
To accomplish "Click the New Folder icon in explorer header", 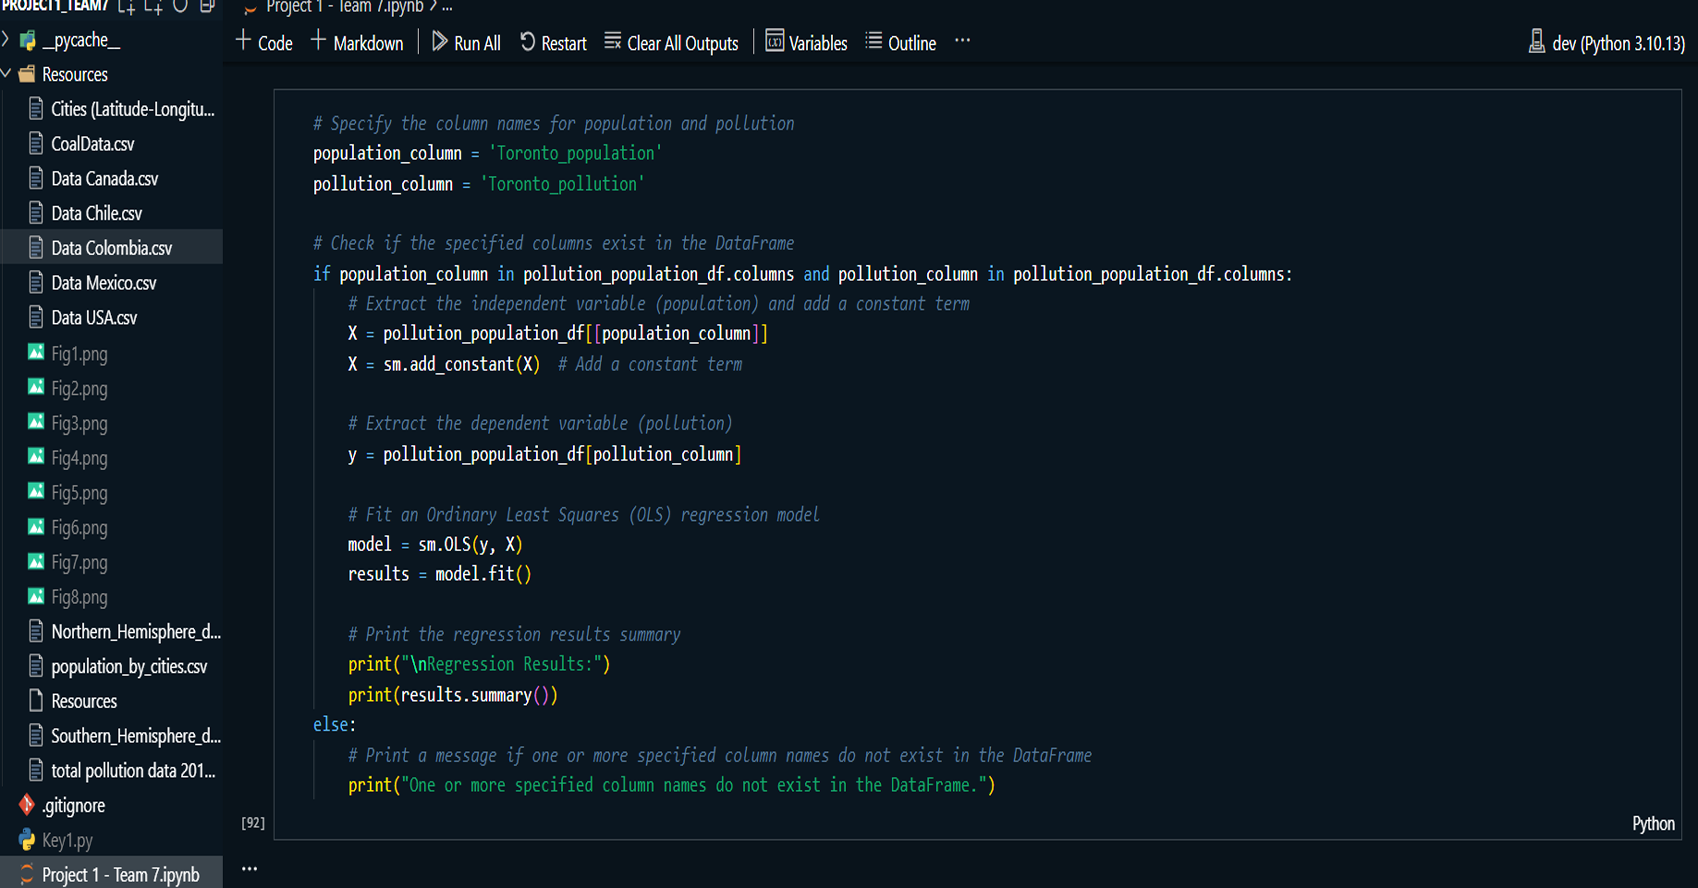I will pyautogui.click(x=153, y=6).
